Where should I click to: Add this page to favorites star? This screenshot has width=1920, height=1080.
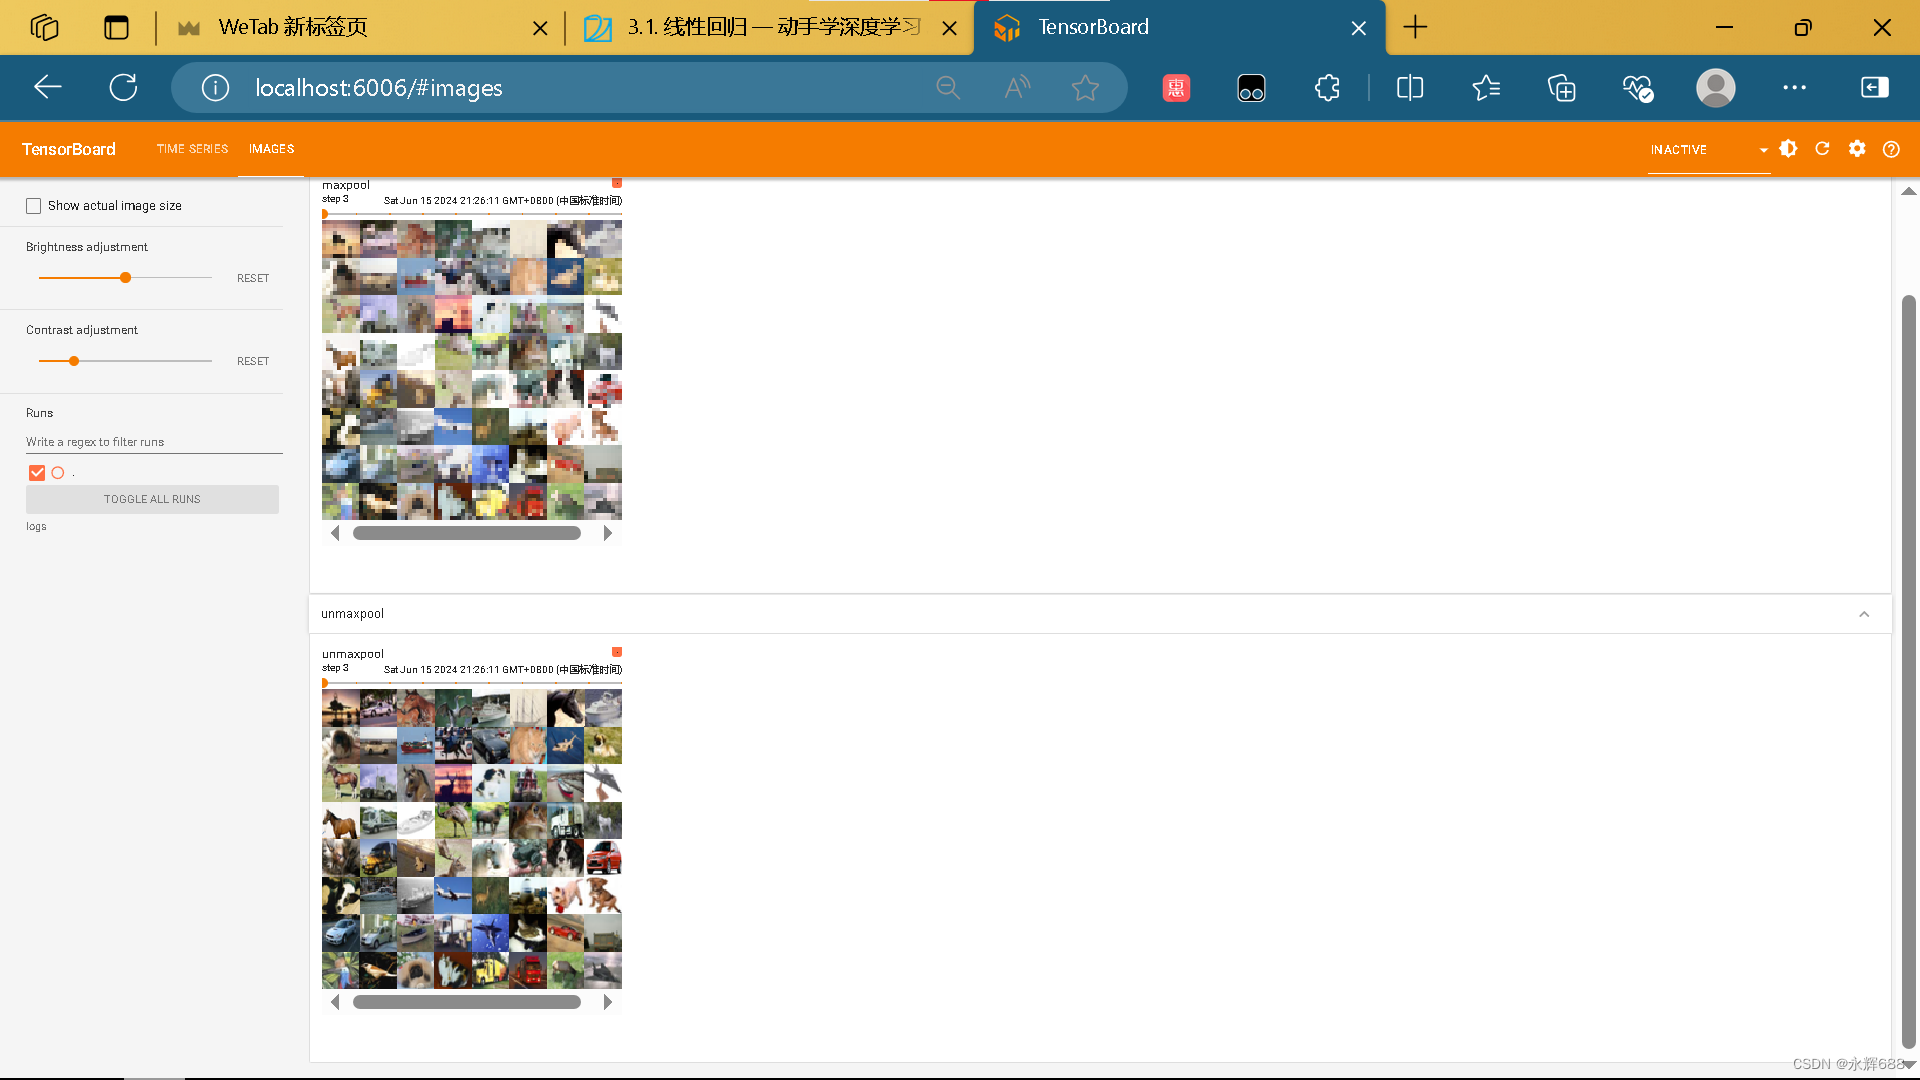(1085, 88)
